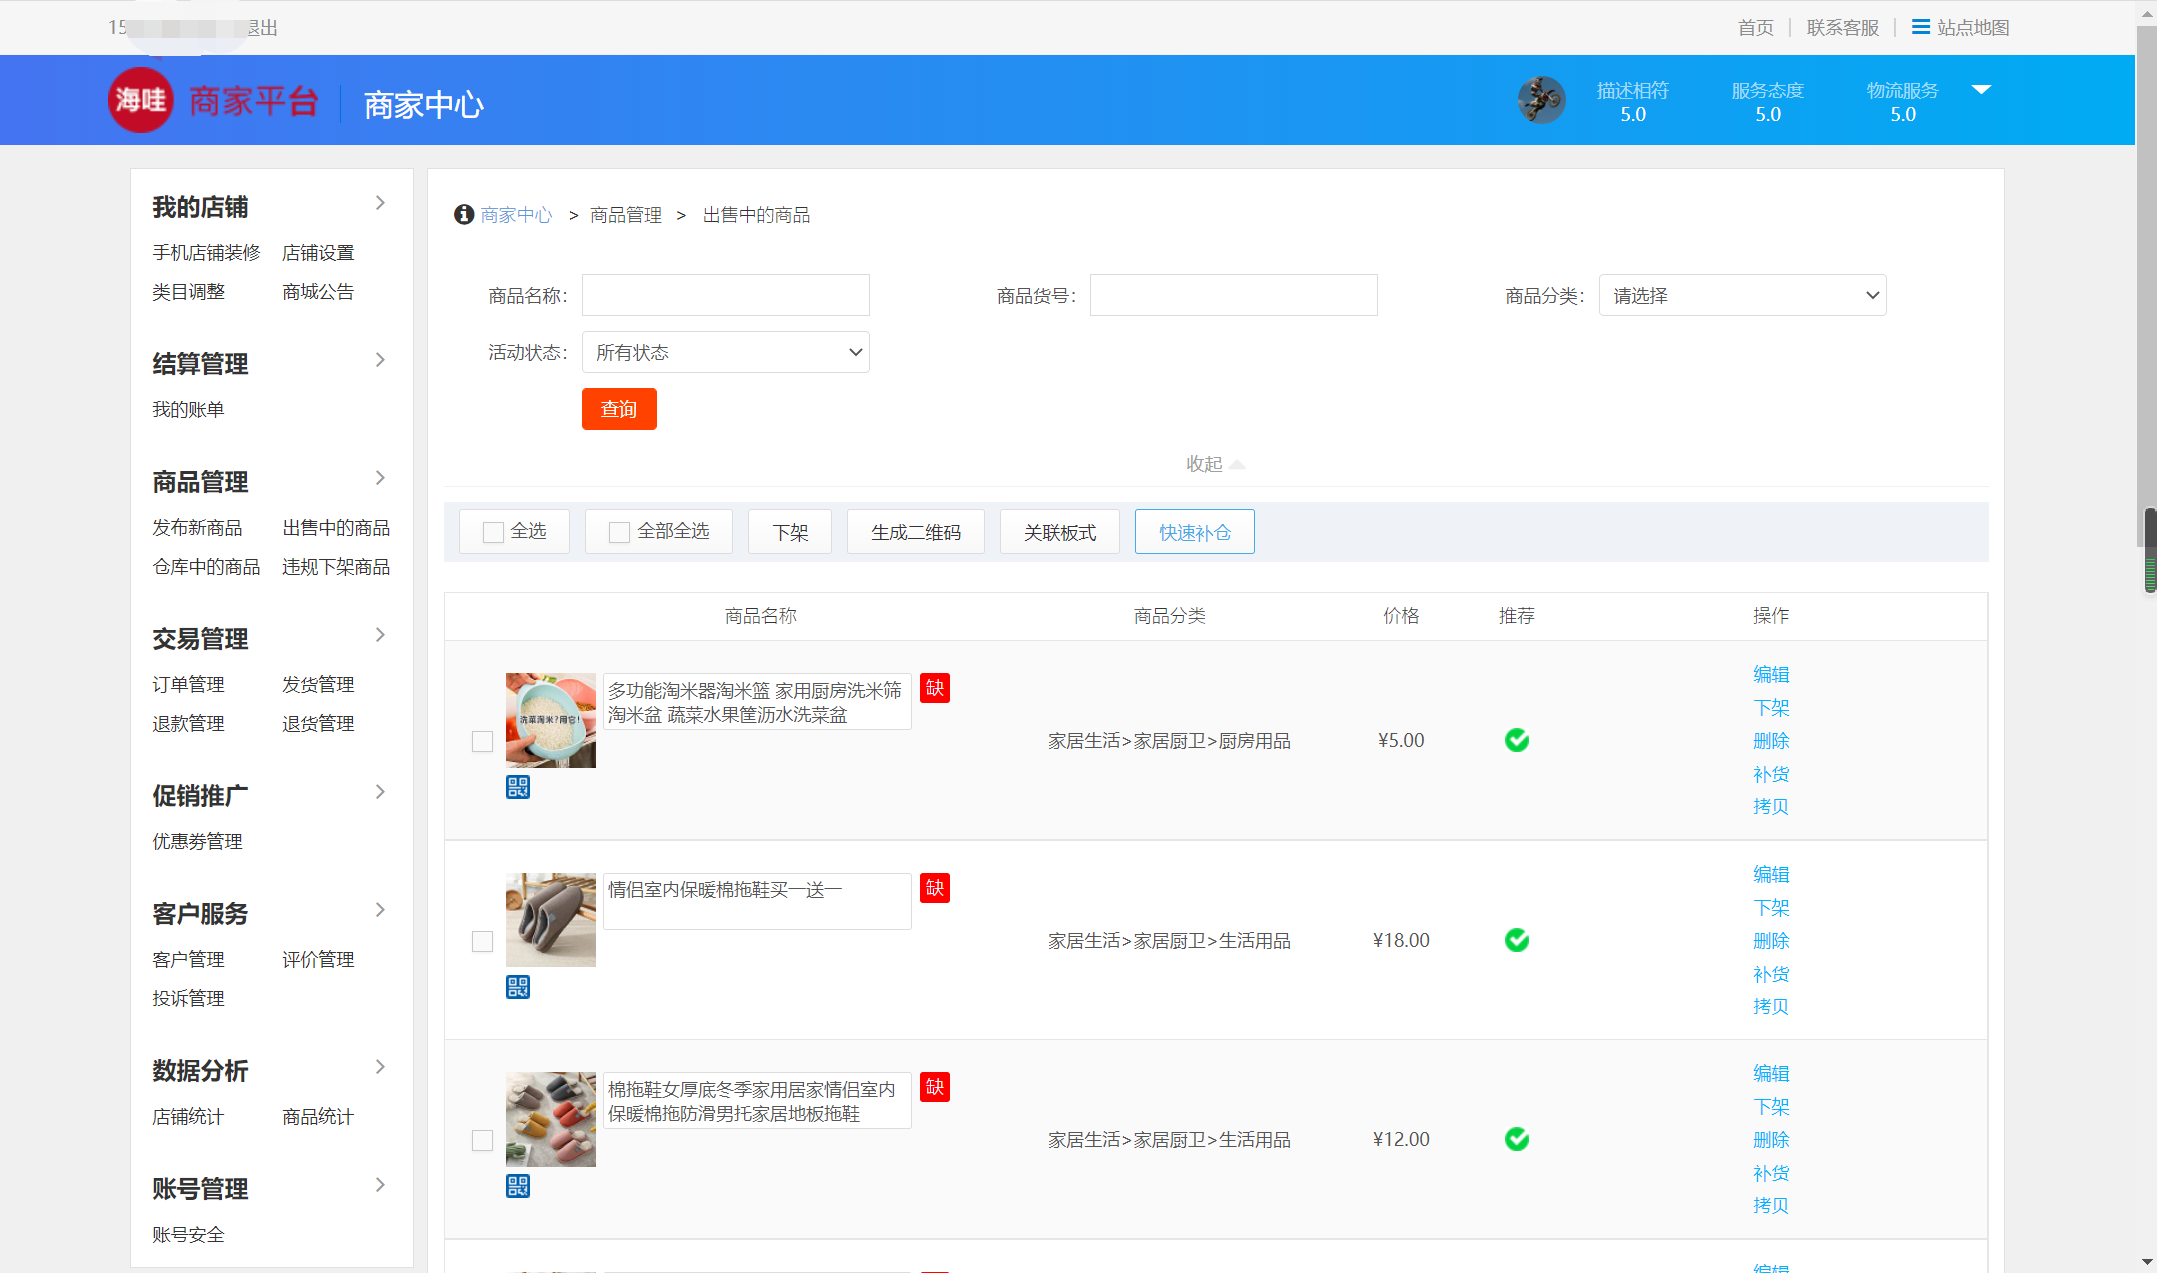
Task: Click the 关联板式 button
Action: [1060, 532]
